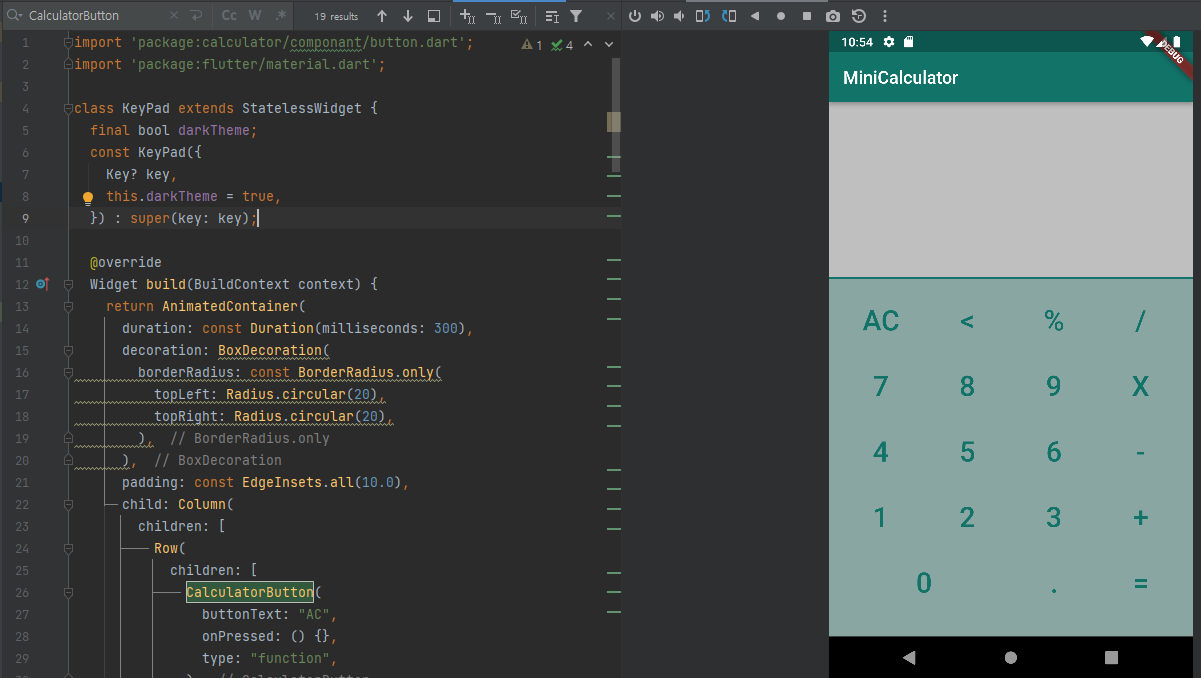Click the emulator power button
Screen dimensions: 1201x678
pyautogui.click(x=635, y=16)
